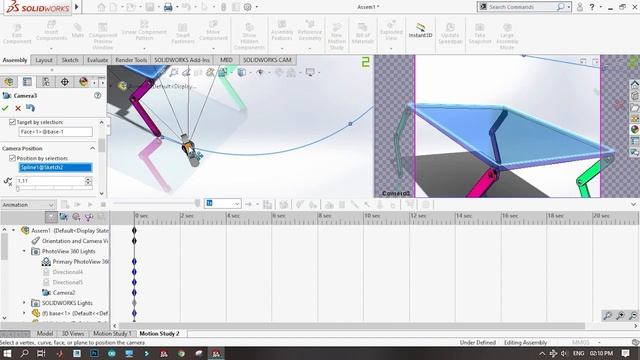Switch to the SOLIDWORKS Add-Ins tab
Screen dimensions: 640x360
coord(182,60)
